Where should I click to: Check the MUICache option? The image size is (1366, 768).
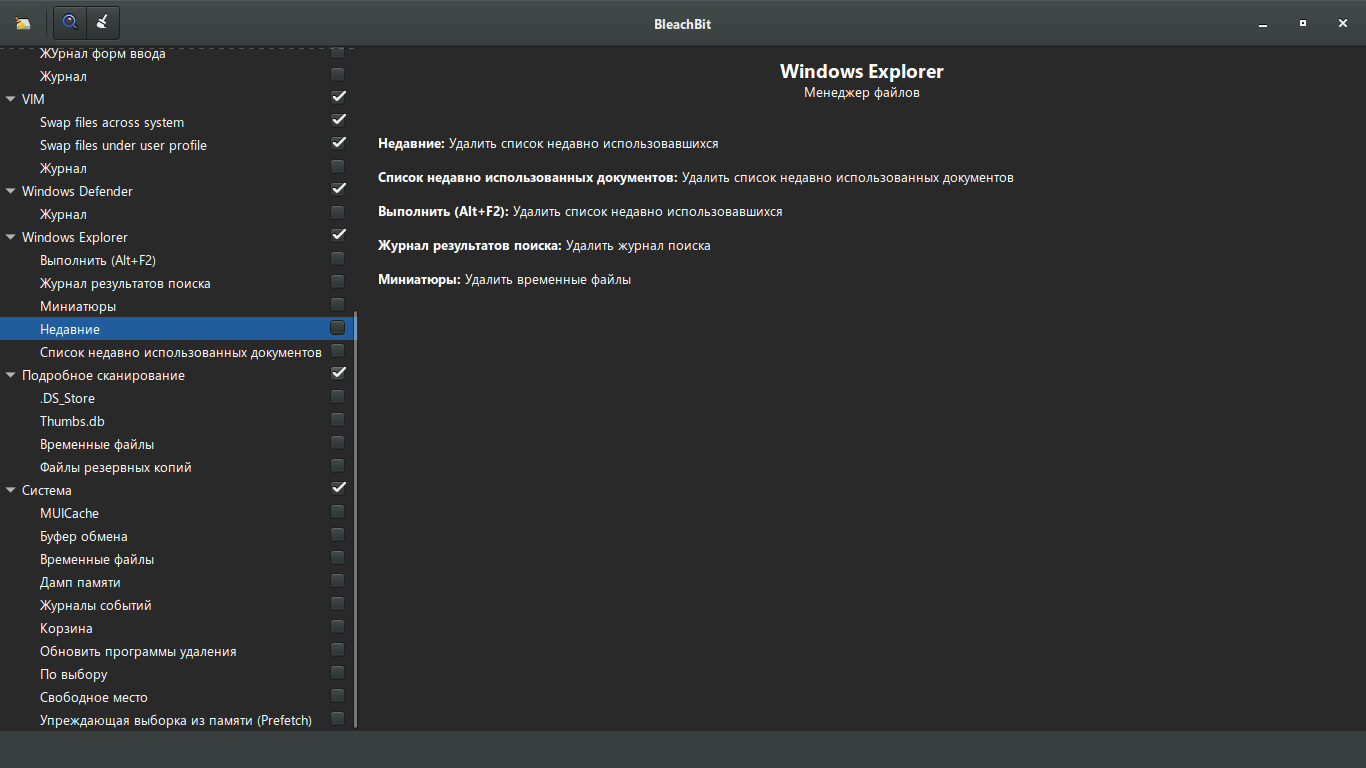(x=337, y=511)
